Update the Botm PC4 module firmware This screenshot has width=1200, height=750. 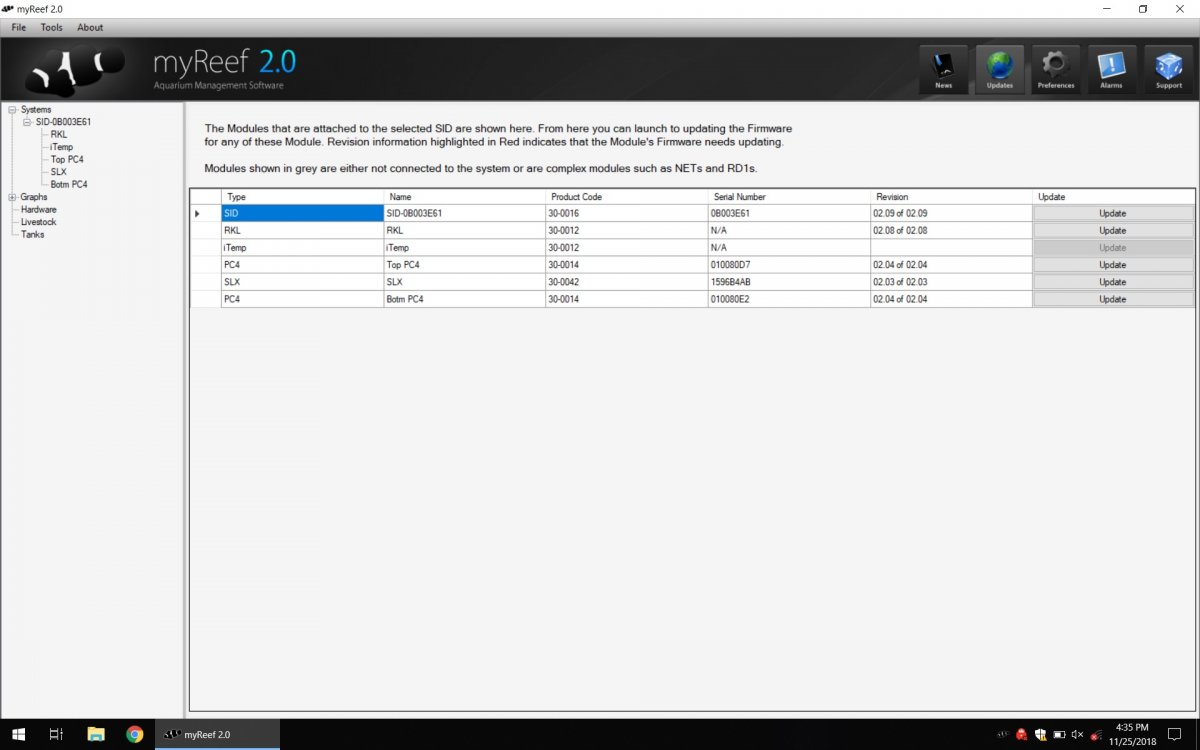(x=1113, y=299)
